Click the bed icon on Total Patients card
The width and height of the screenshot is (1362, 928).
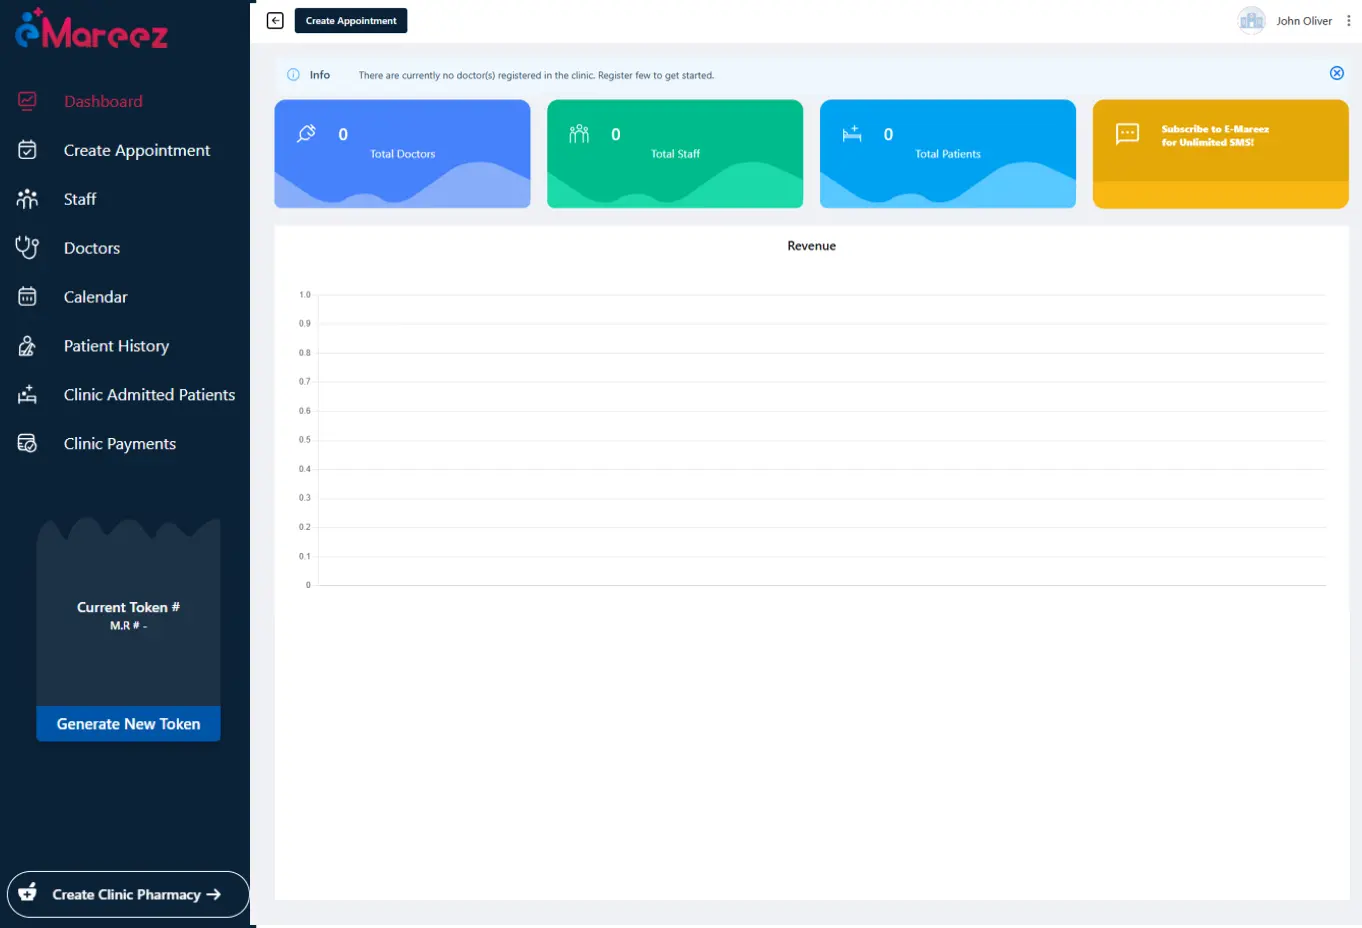(852, 134)
